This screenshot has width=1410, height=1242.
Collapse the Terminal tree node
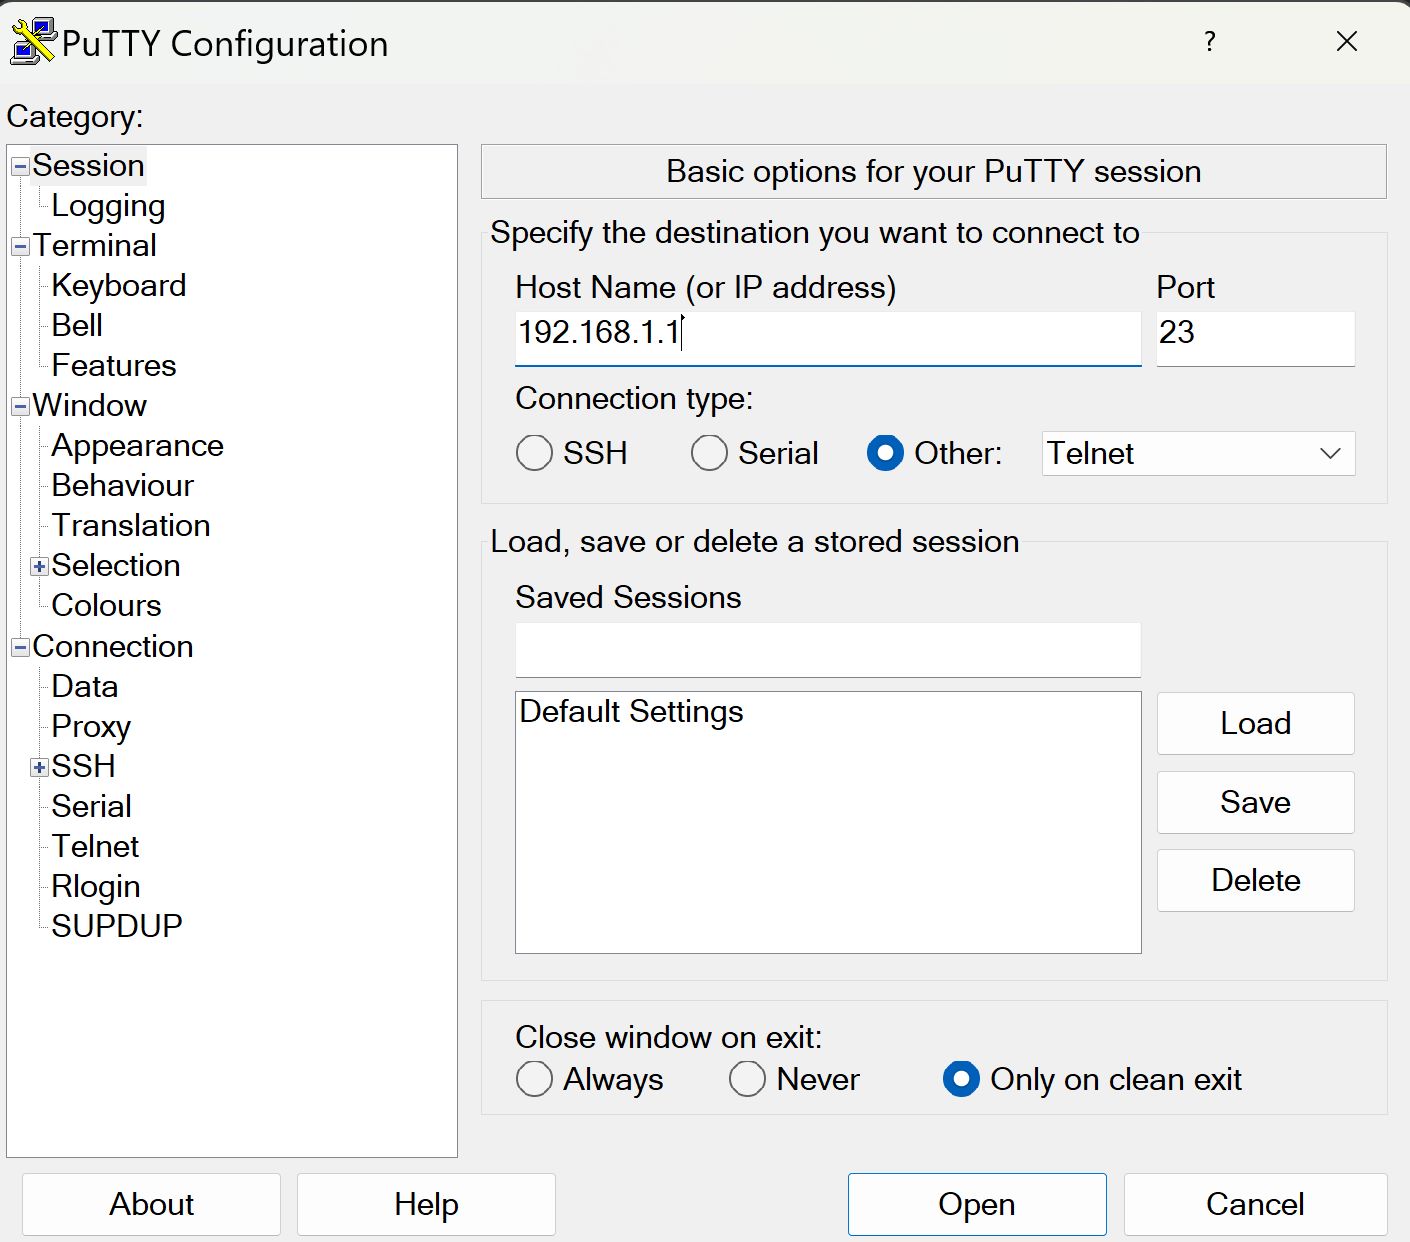click(x=20, y=247)
